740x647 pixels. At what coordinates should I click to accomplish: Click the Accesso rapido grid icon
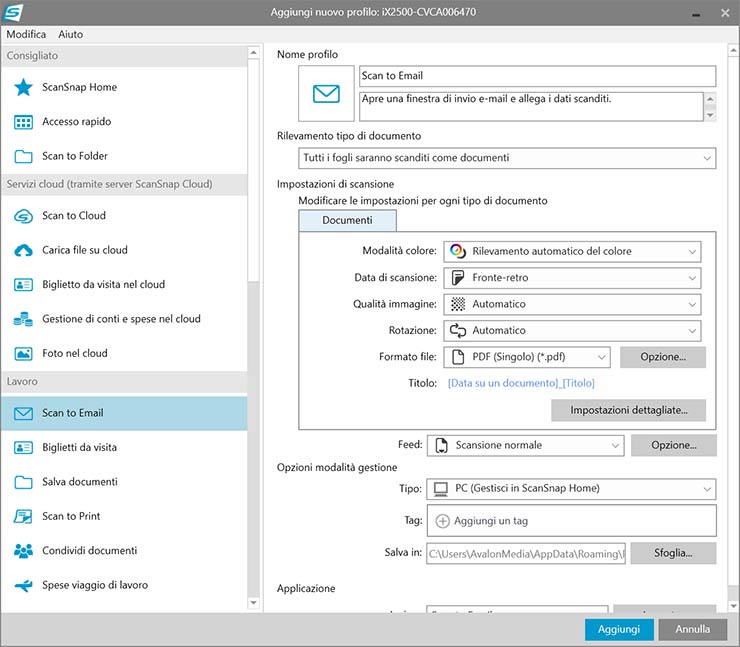coord(23,122)
